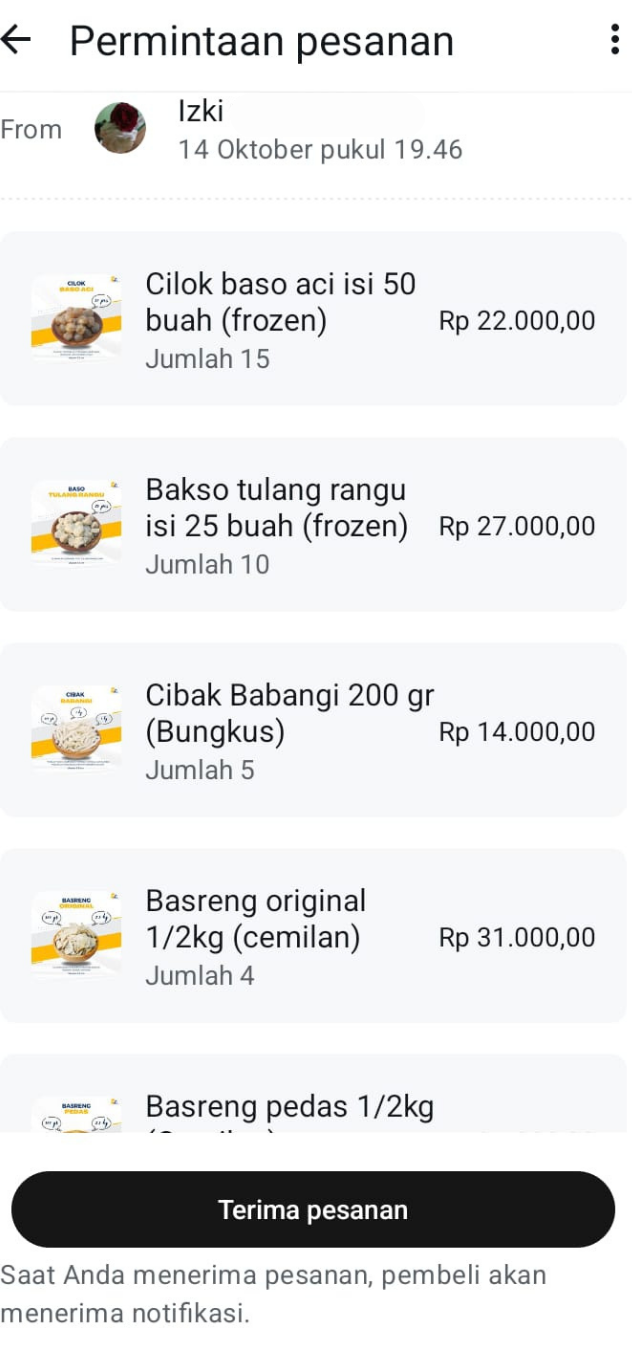Click the Cilok Baso Aci product image

click(x=77, y=318)
